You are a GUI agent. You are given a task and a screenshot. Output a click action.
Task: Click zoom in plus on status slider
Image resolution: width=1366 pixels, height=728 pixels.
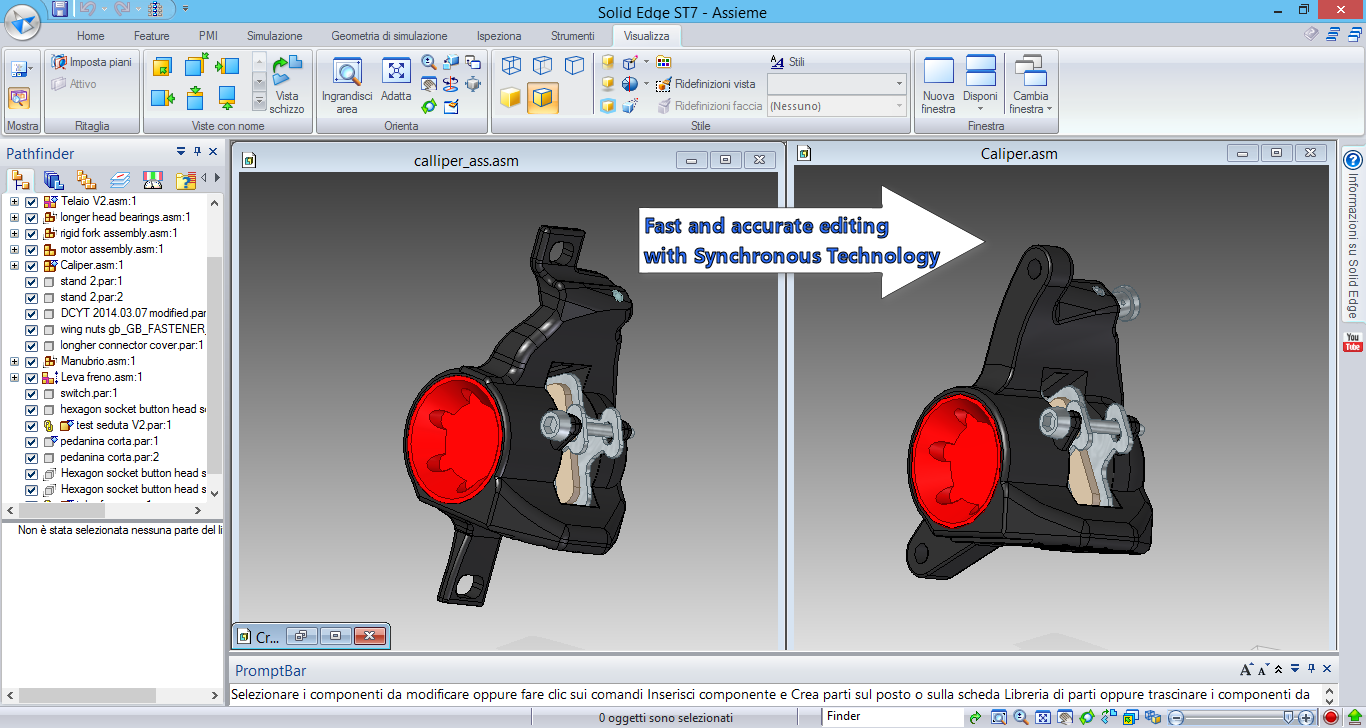(1306, 717)
